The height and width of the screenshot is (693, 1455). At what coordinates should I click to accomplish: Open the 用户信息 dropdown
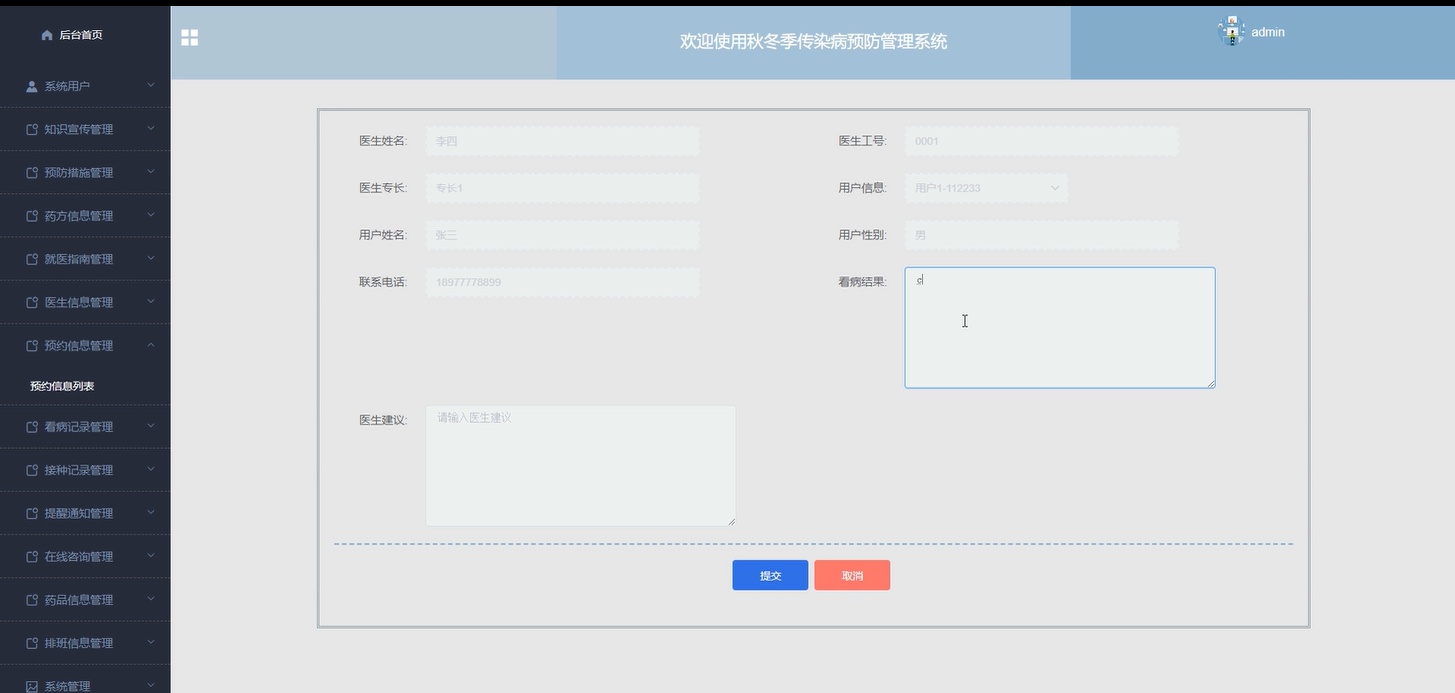click(x=986, y=188)
